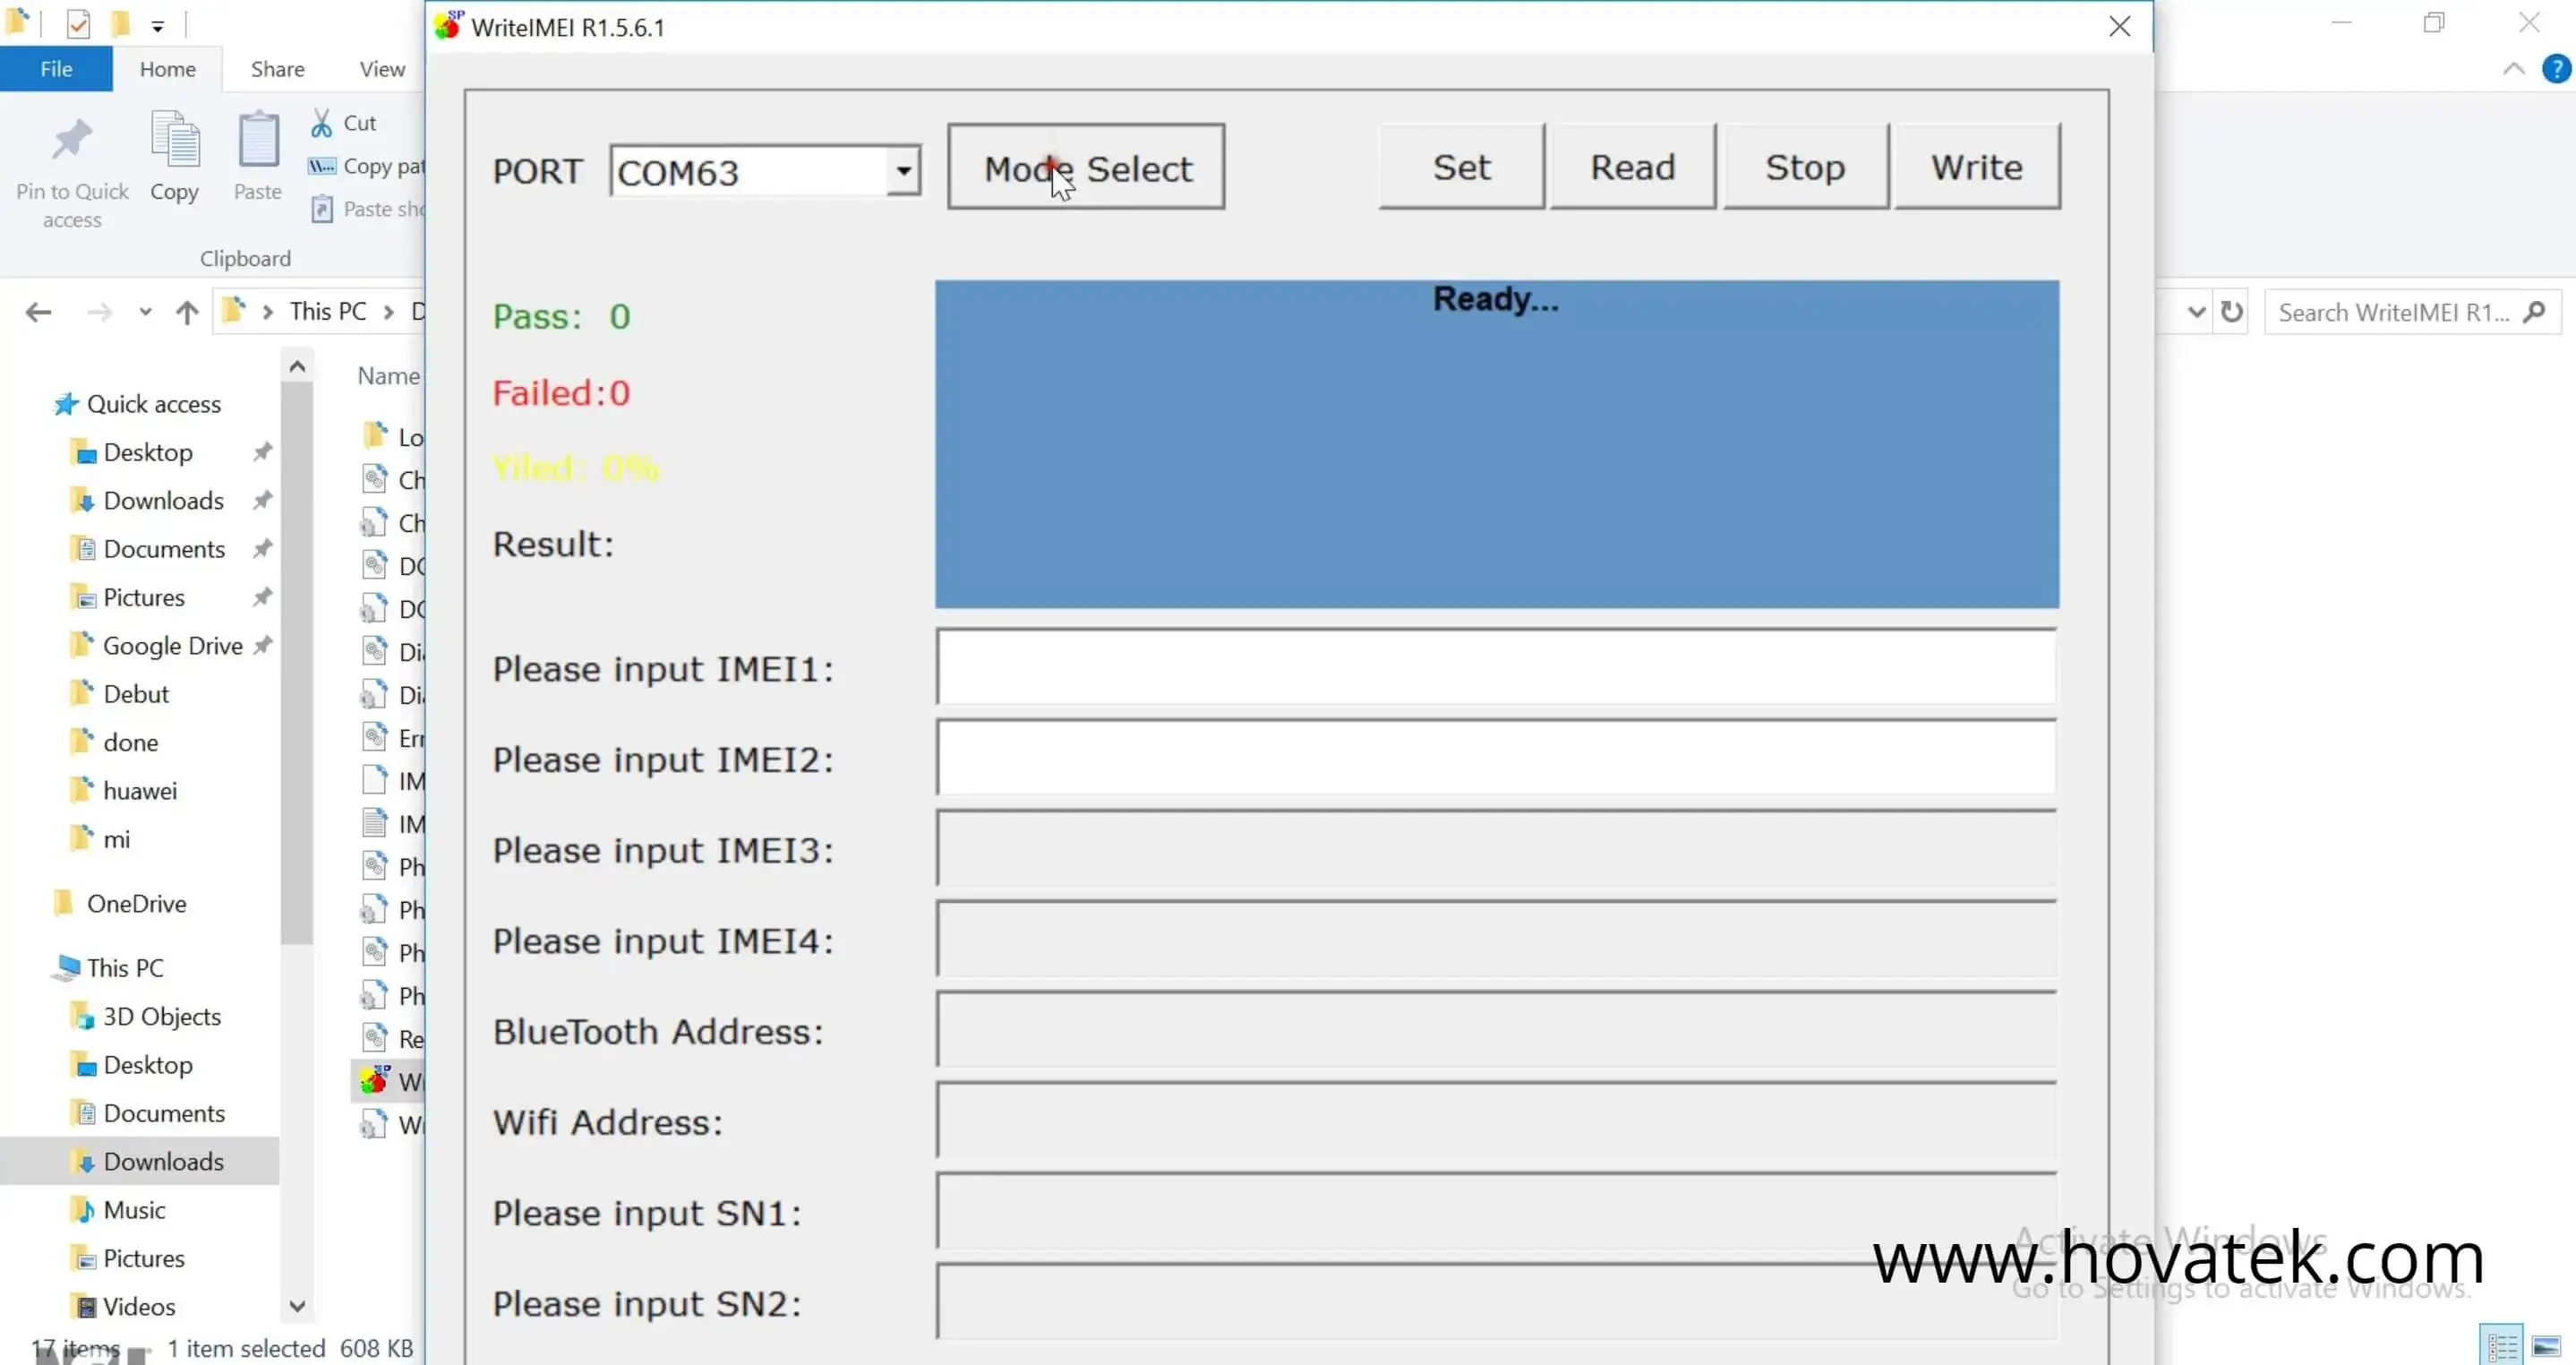Screen dimensions: 2576x1365
Task: Open the Downloads folder in Quick access
Action: pyautogui.click(x=163, y=500)
